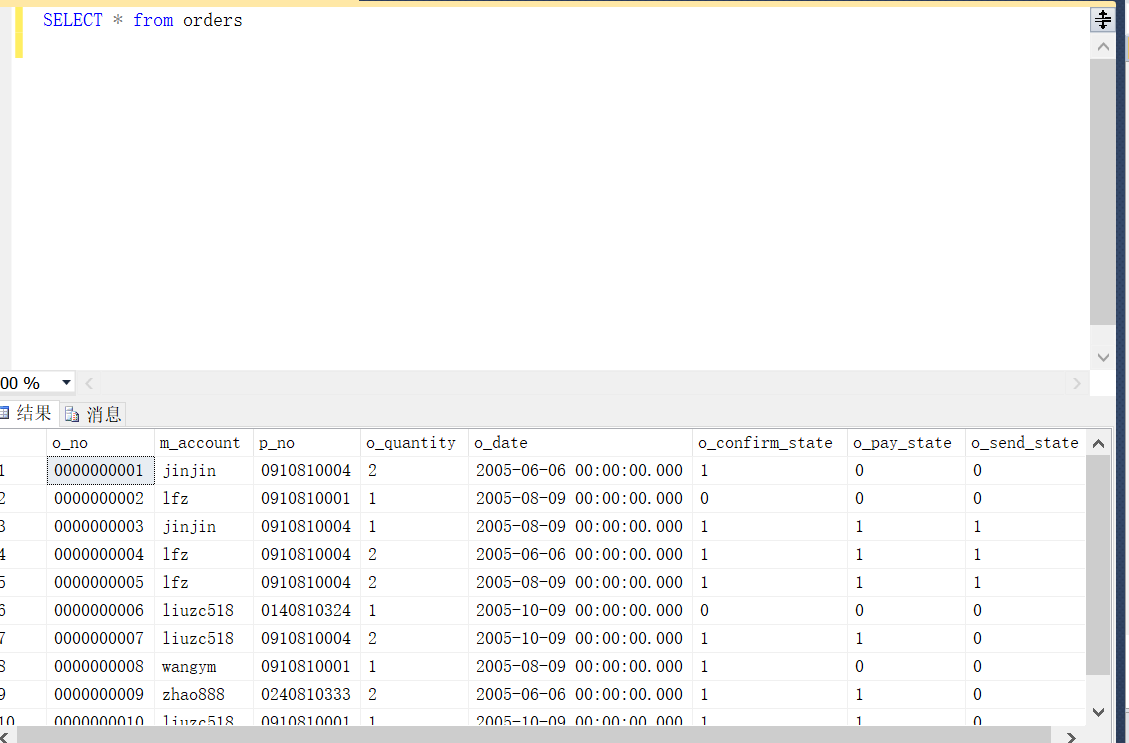The image size is (1129, 743).
Task: Click editor horizontal scroll right arrow
Action: point(1076,383)
